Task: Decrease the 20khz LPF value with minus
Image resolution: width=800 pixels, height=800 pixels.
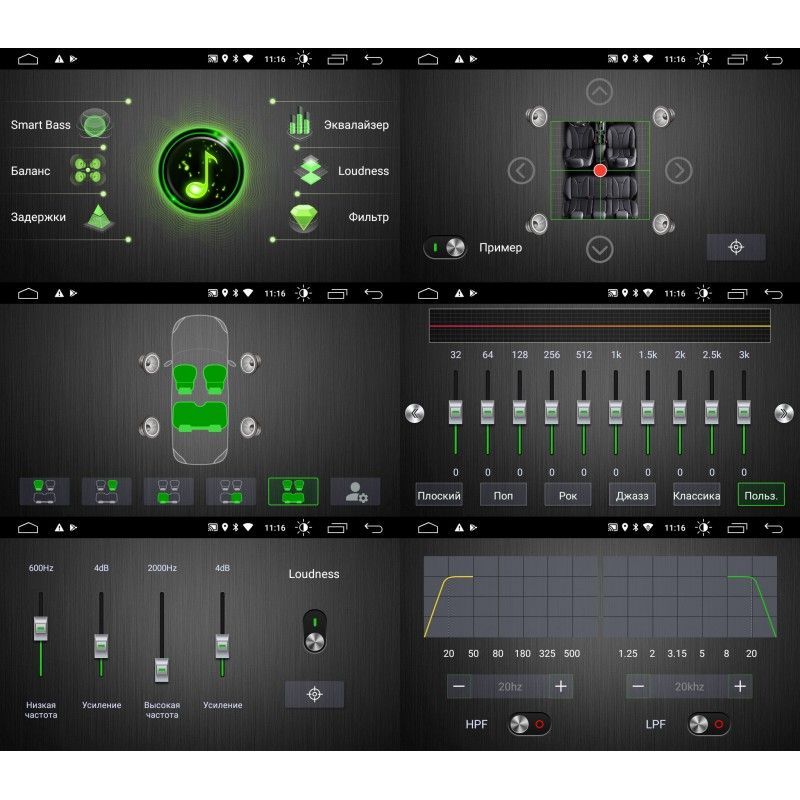Action: (638, 686)
